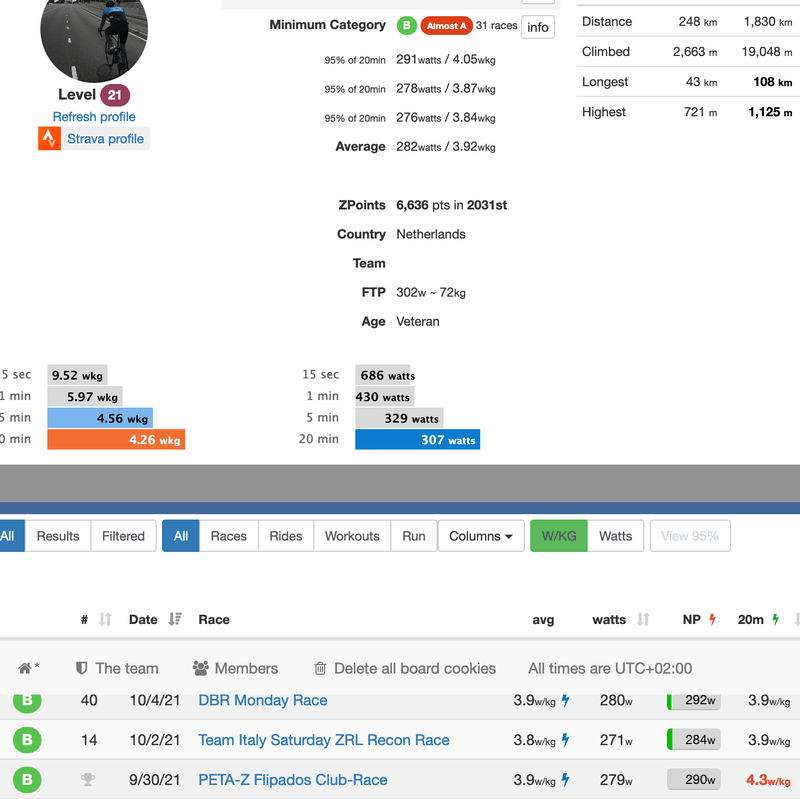The image size is (800, 799).
Task: Show only Run activities
Action: point(414,536)
